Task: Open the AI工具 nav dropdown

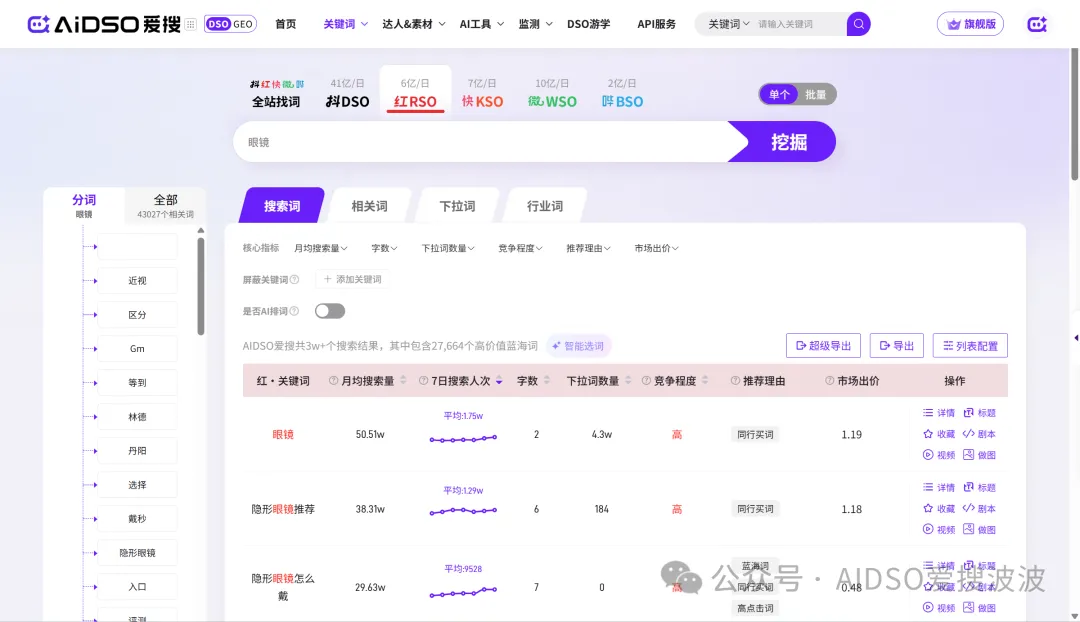Action: [481, 24]
